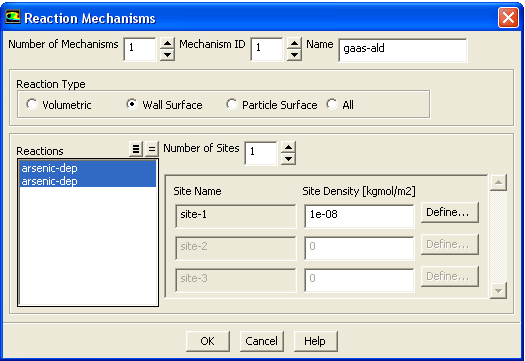
Task: Click Define button for site-2
Action: point(450,244)
